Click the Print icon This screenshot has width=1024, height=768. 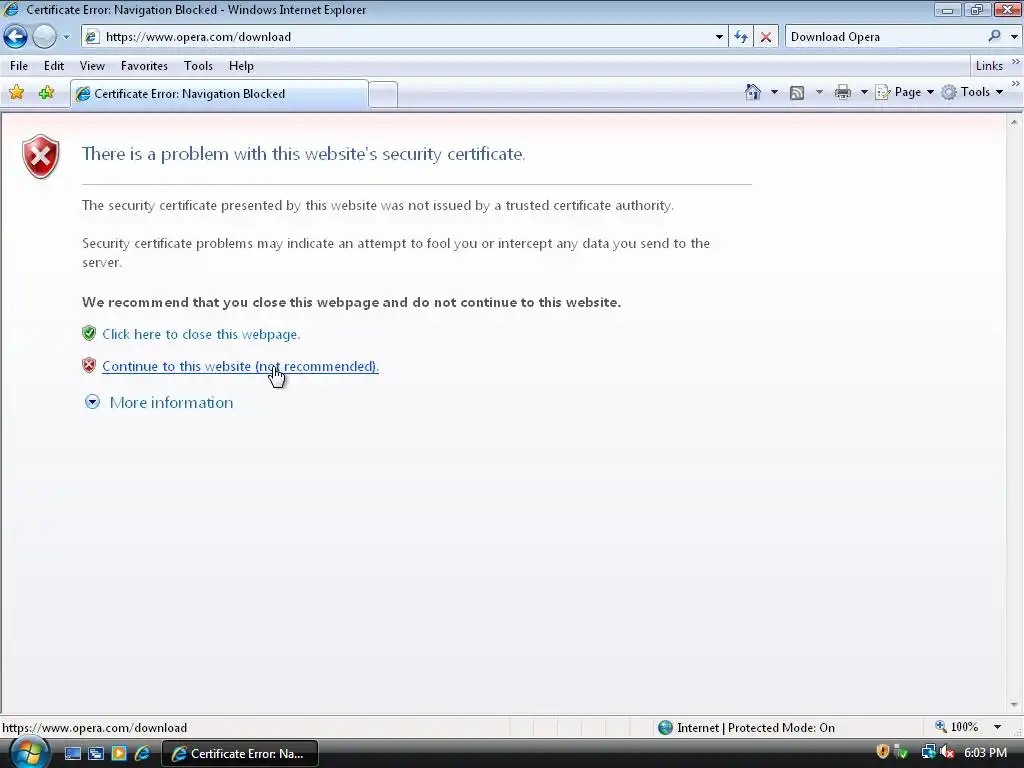click(842, 92)
